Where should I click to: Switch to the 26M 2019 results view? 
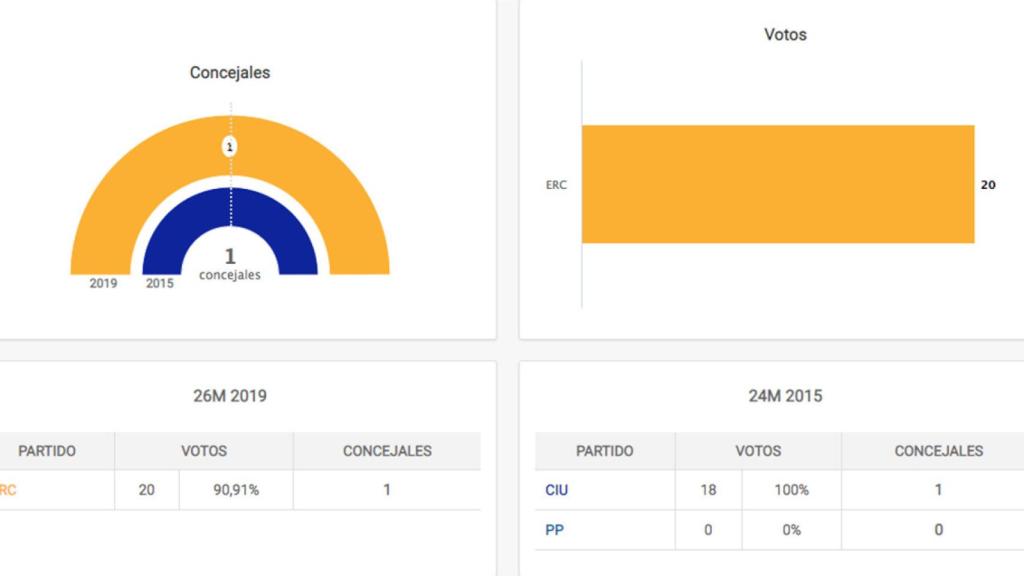coord(230,395)
